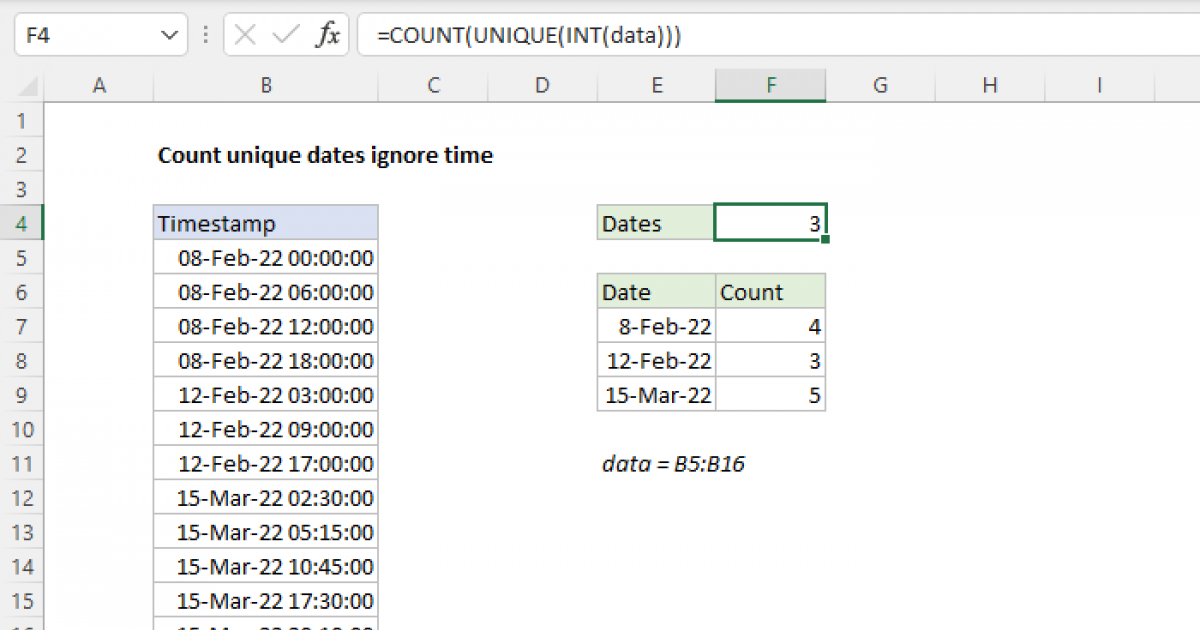Select column B header
This screenshot has width=1200, height=630.
[x=265, y=85]
